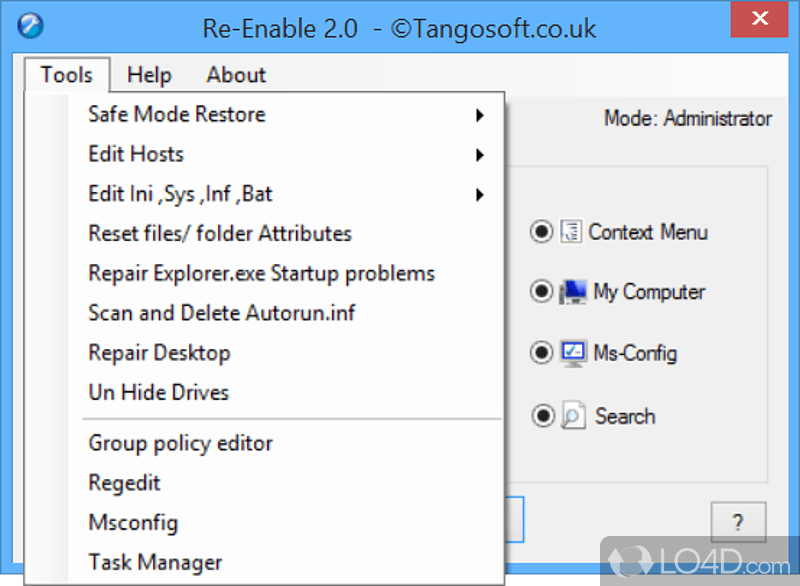Select Repair Desktop from the Tools menu
This screenshot has height=586, width=800.
tap(159, 352)
